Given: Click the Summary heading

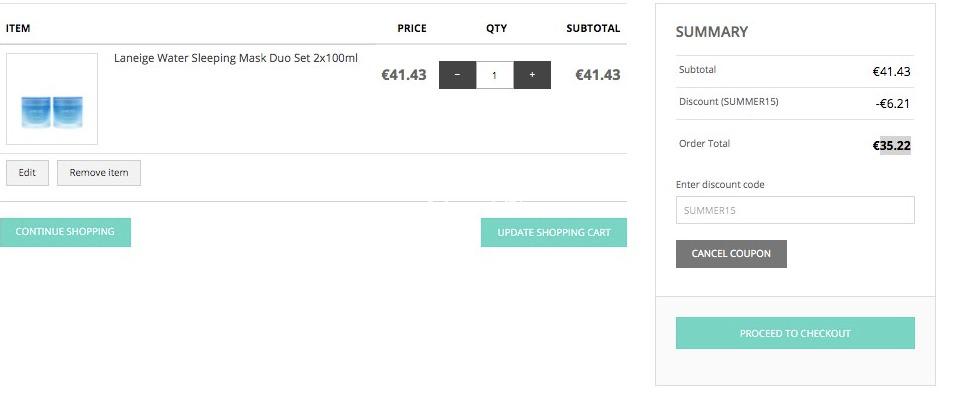Looking at the screenshot, I should pos(712,32).
